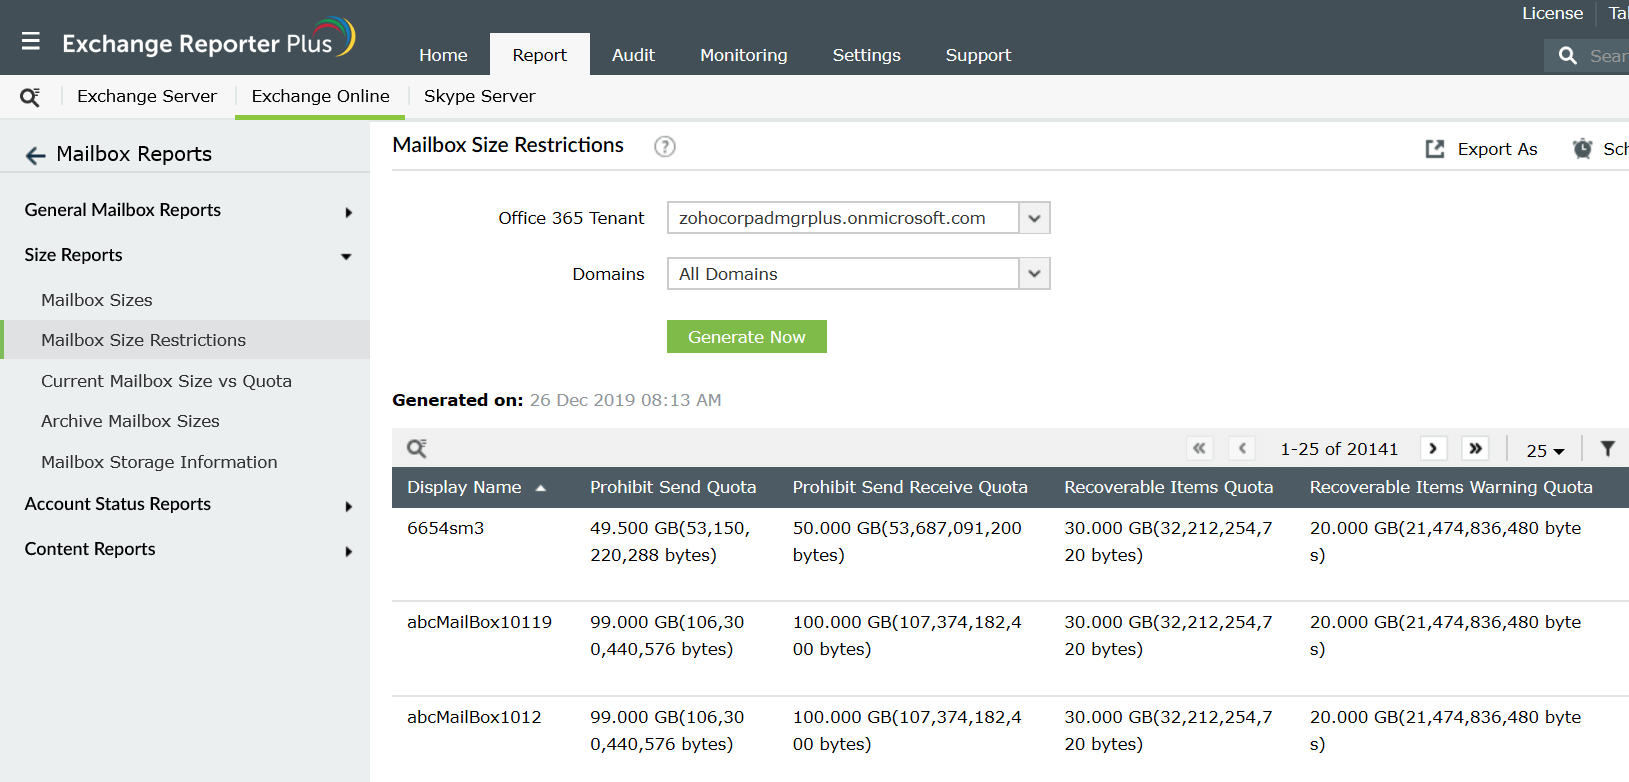Click the Generate Now button
This screenshot has height=782, width=1629.
point(747,337)
